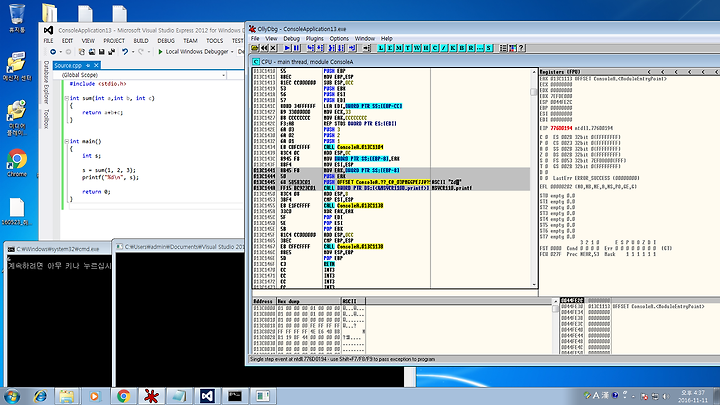Viewport: 720px width, 405px height.
Task: Click Step into icon in OllyDbg
Action: click(x=310, y=48)
